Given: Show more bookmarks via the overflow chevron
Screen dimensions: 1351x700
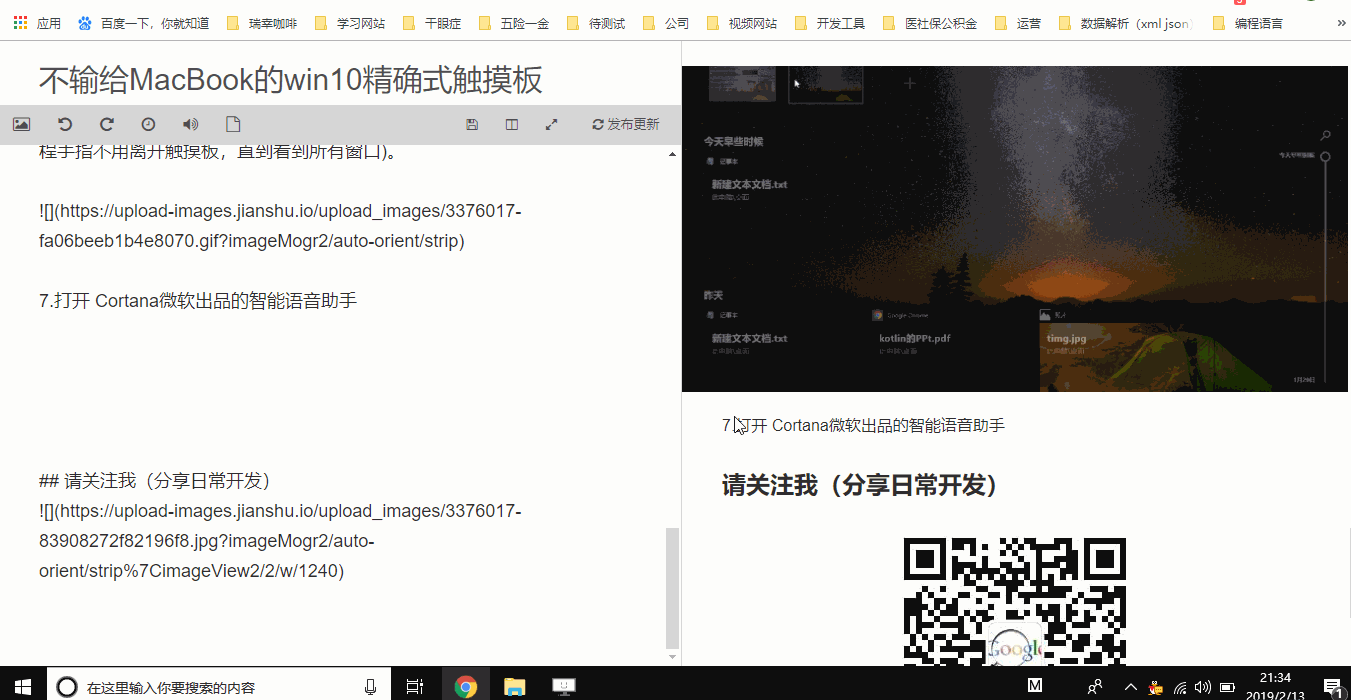Looking at the screenshot, I should pos(1340,23).
